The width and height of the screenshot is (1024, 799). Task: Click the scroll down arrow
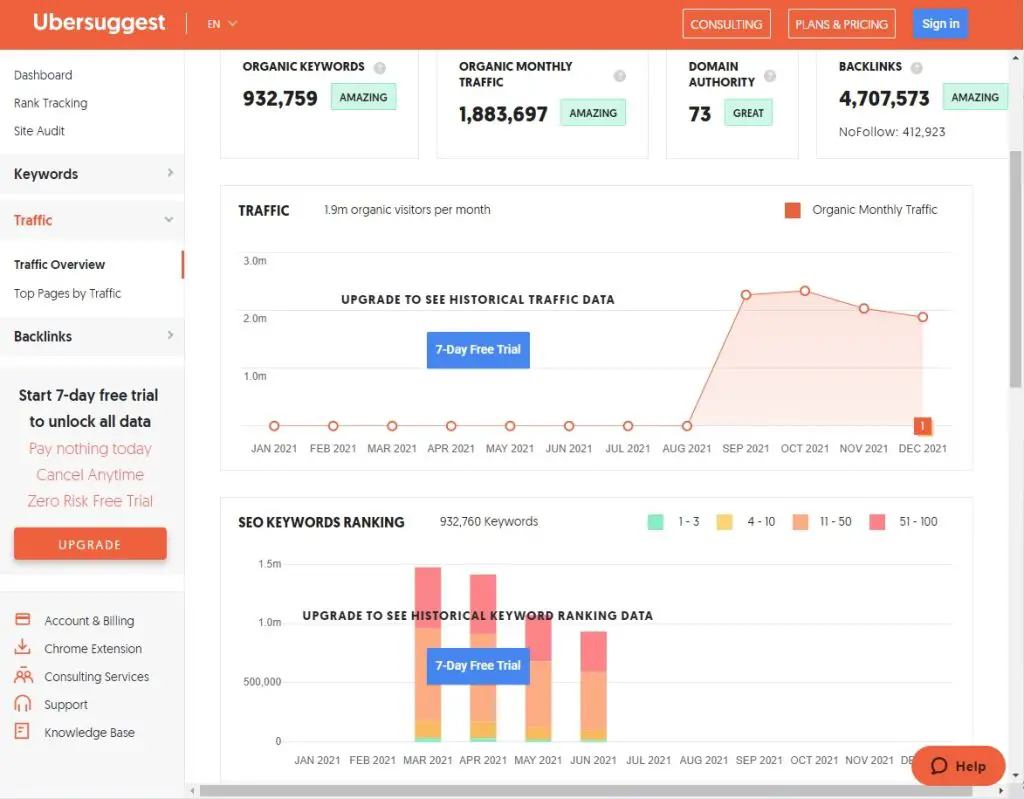pyautogui.click(x=1016, y=775)
